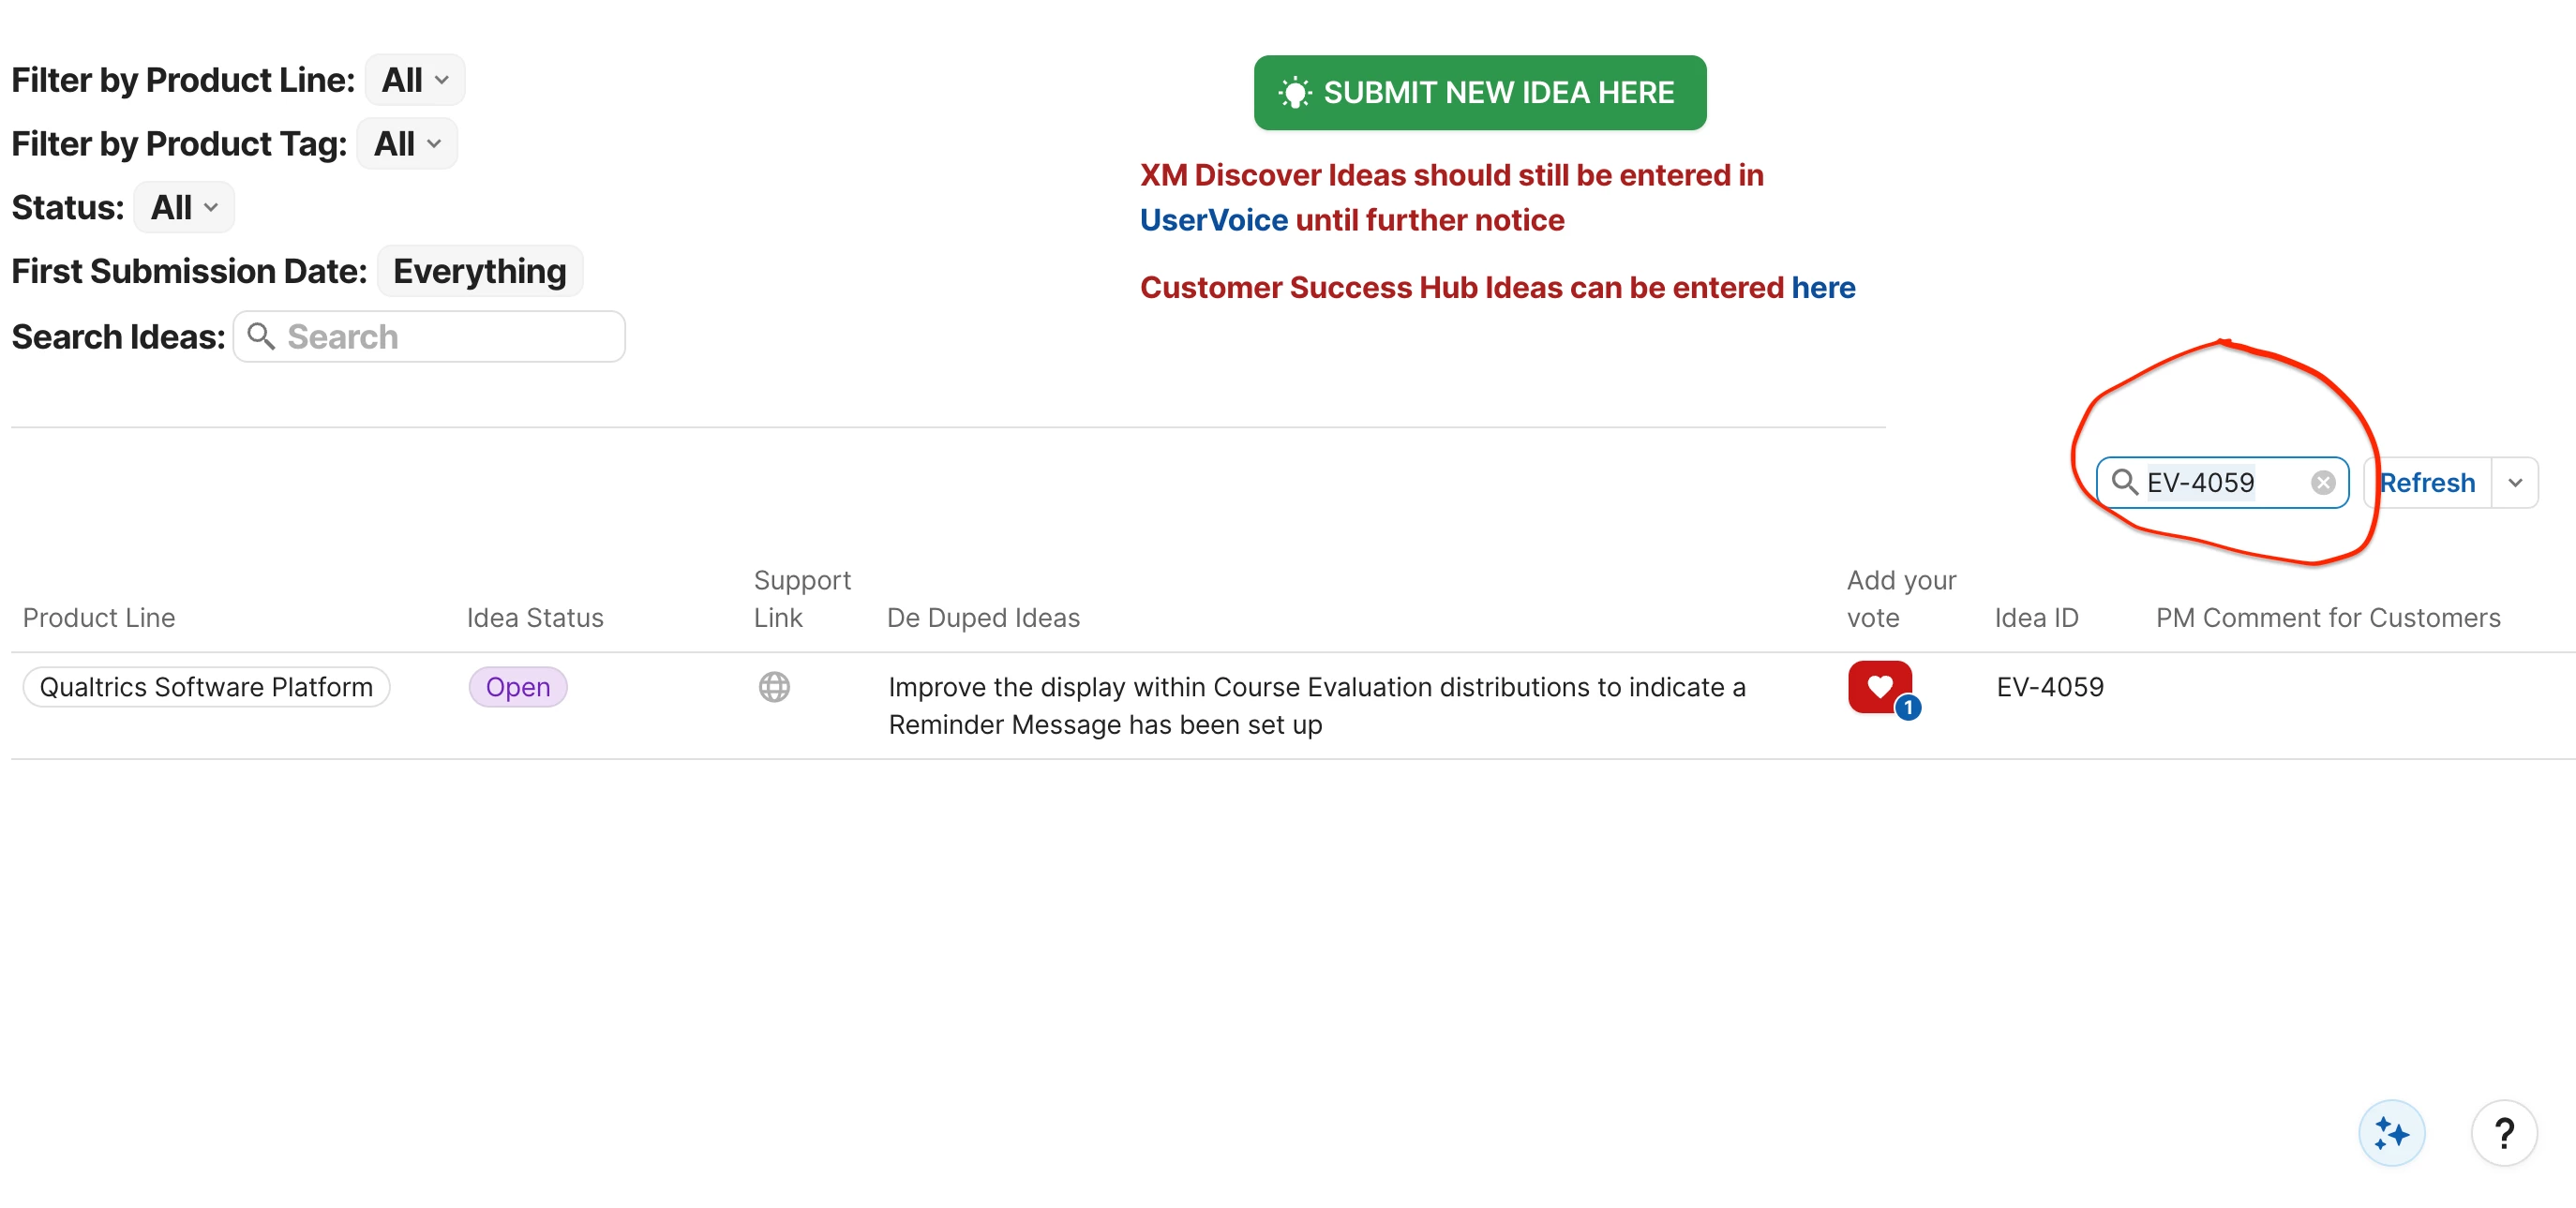Open the Filter by Product Line dropdown
This screenshot has width=2576, height=1208.
coord(415,80)
